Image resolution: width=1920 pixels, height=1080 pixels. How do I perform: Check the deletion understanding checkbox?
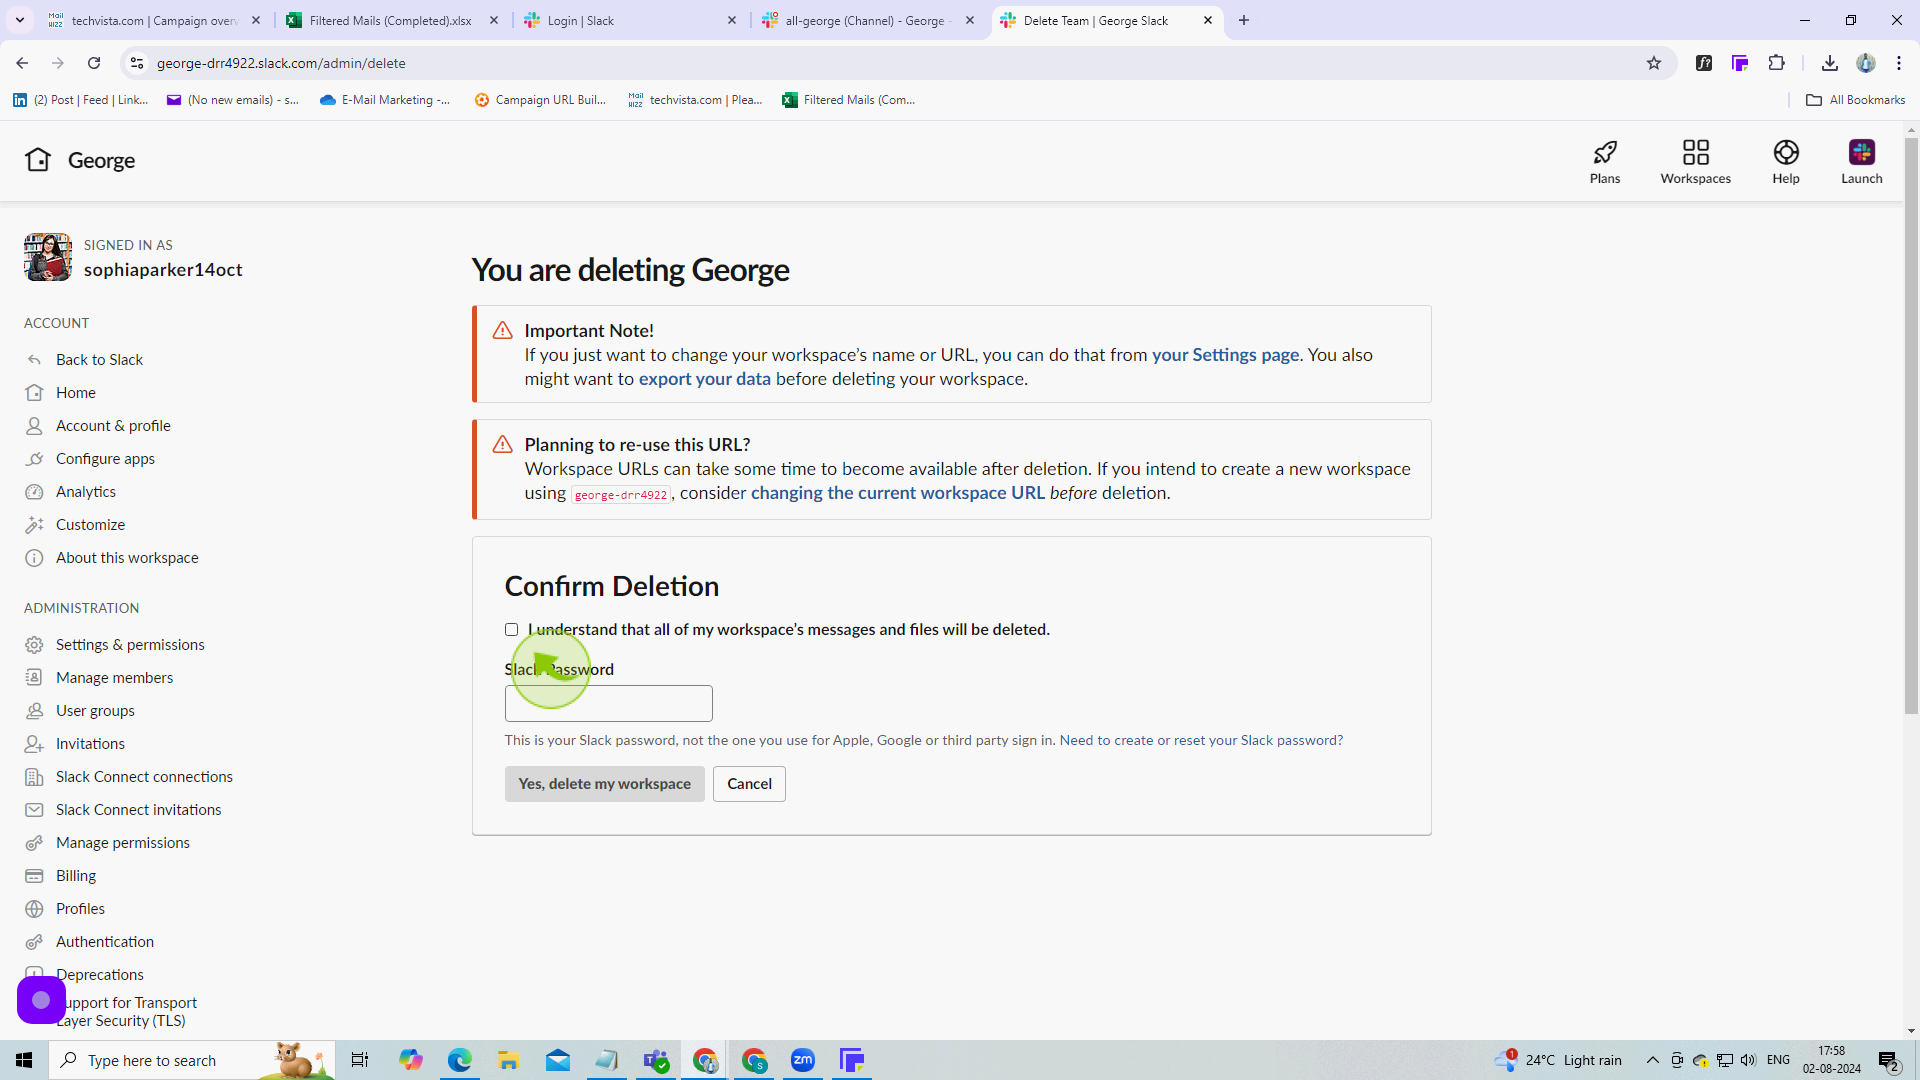tap(511, 630)
